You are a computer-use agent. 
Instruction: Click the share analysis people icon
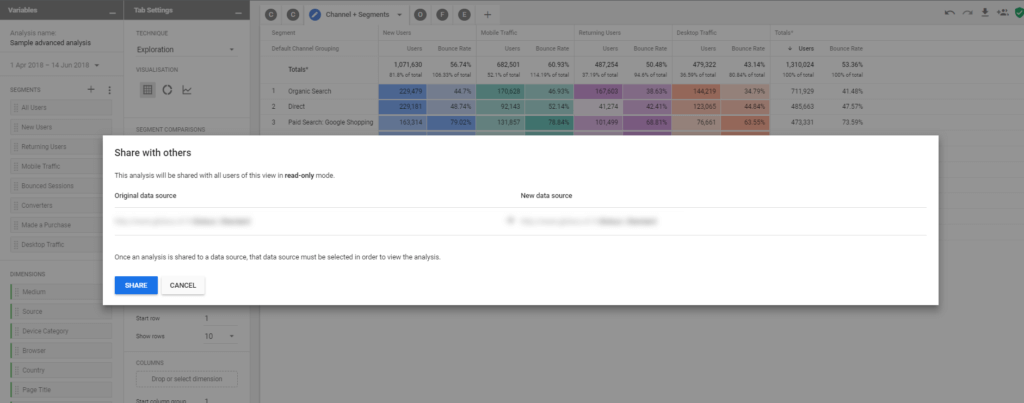(1001, 14)
